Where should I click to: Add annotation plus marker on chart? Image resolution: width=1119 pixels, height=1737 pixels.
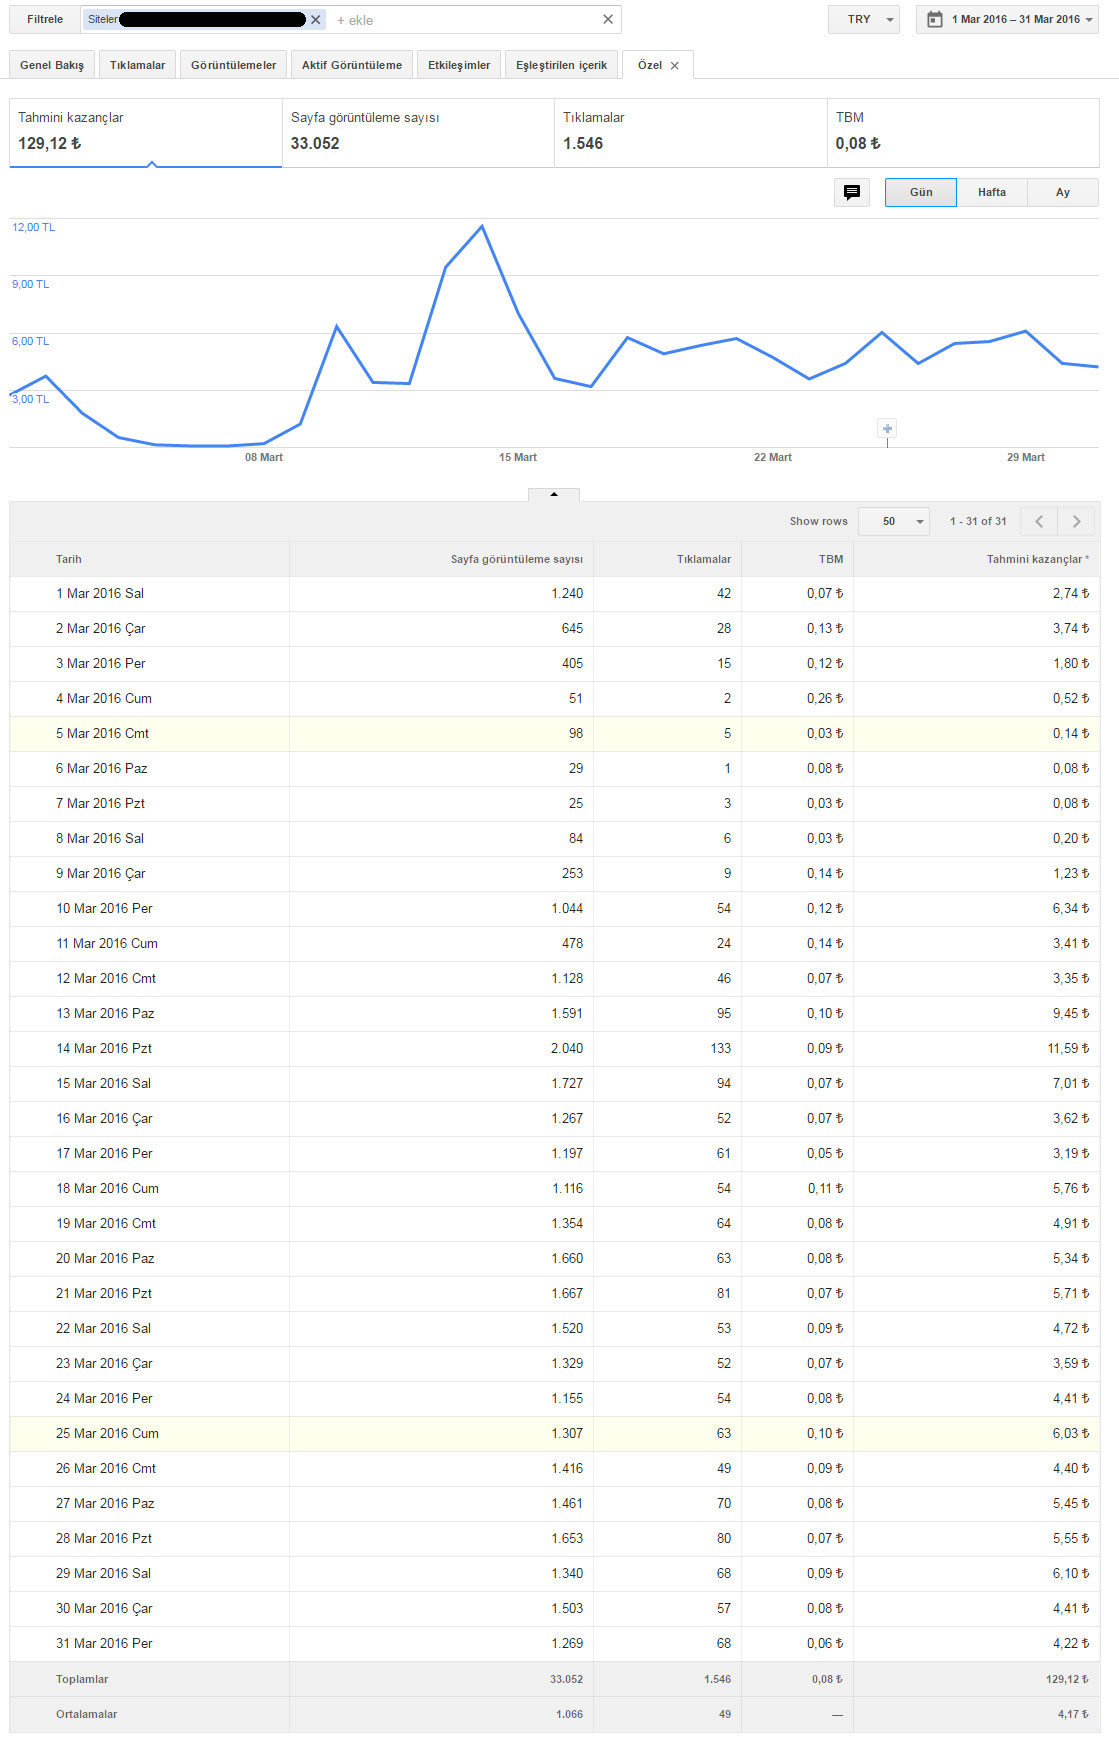click(x=887, y=429)
